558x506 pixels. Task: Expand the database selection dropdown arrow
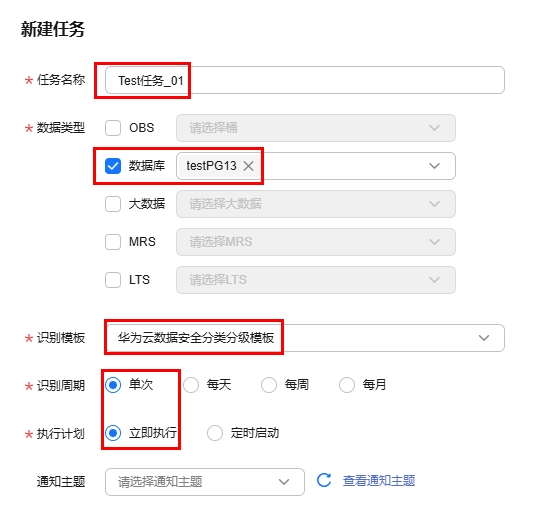[434, 166]
